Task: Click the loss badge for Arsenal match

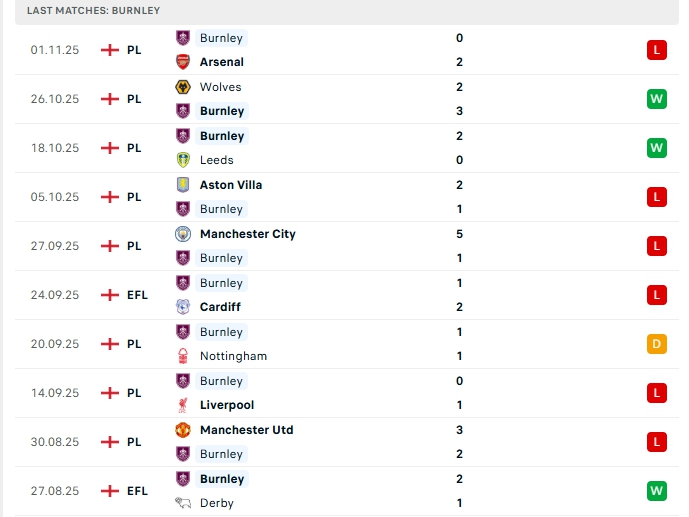Action: click(x=656, y=50)
